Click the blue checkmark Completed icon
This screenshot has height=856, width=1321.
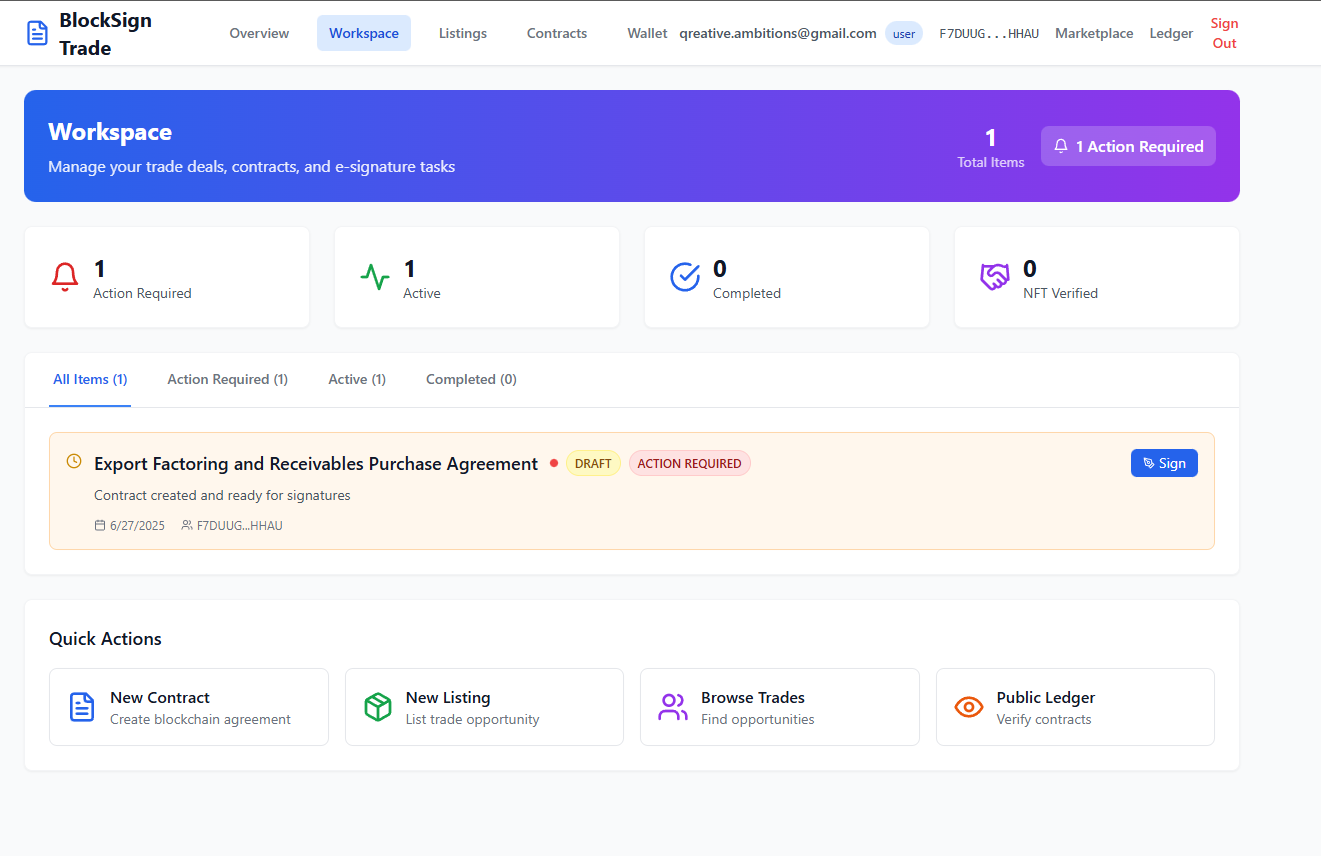click(x=685, y=277)
